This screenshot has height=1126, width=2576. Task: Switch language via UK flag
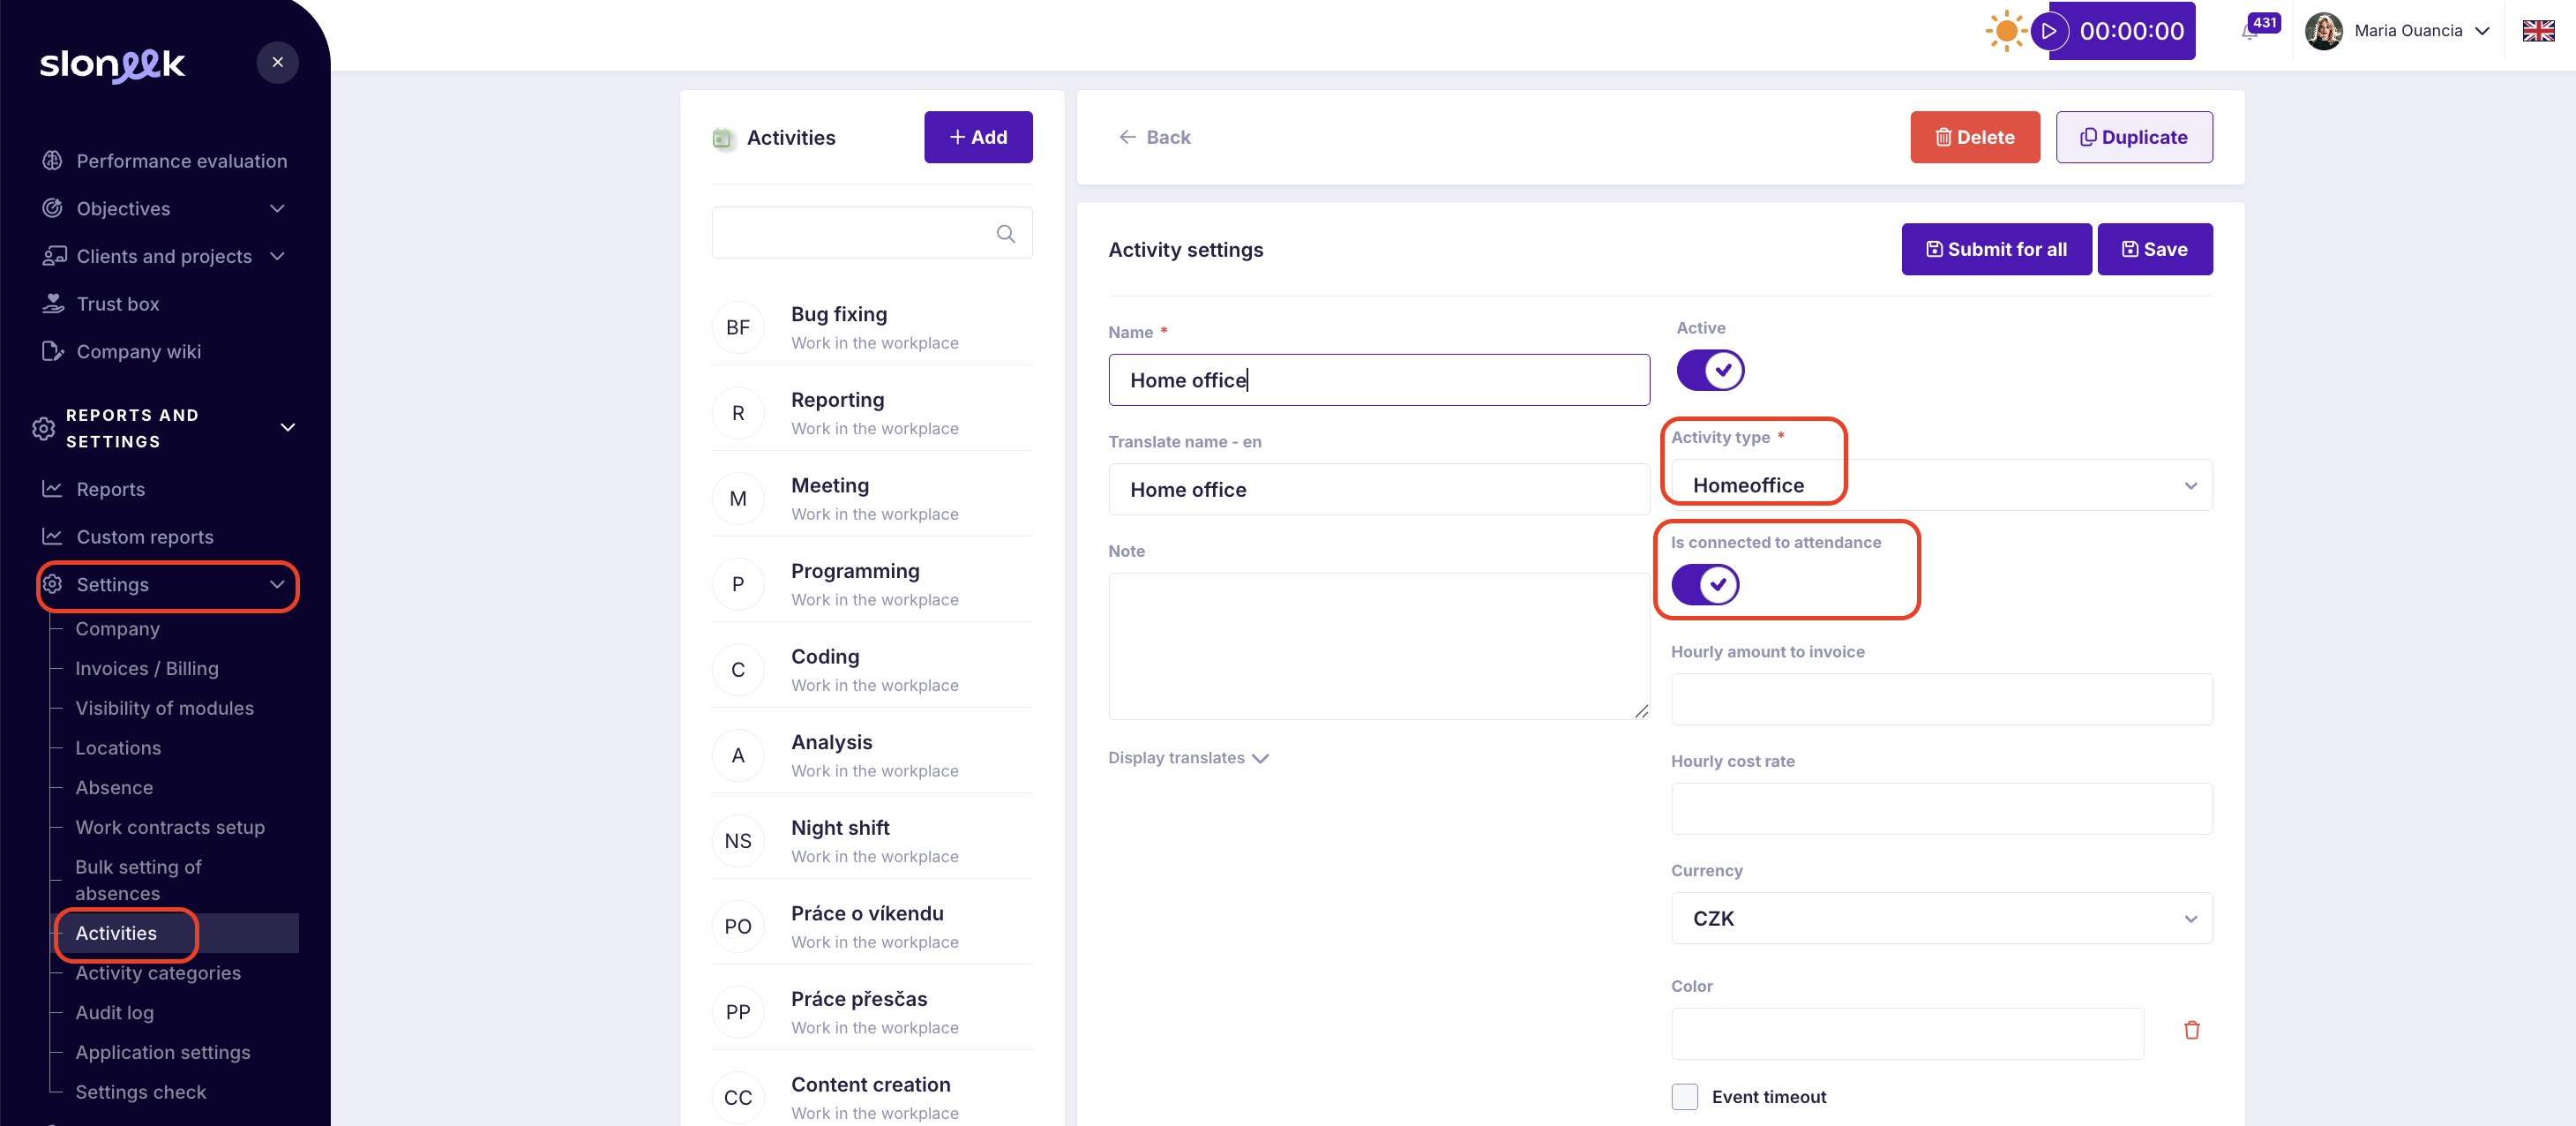(2537, 31)
